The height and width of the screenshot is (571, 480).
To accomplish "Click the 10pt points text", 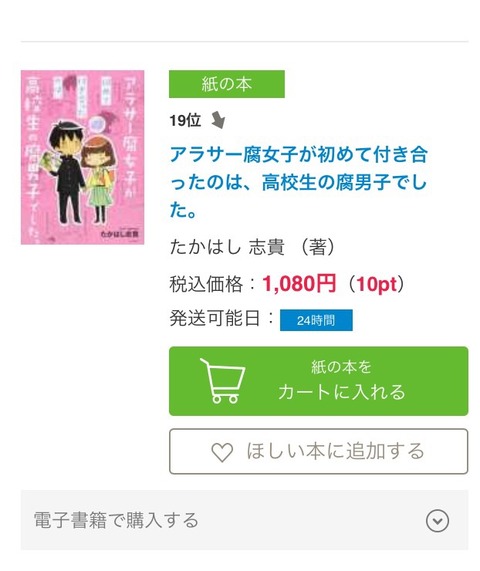I will tap(376, 284).
